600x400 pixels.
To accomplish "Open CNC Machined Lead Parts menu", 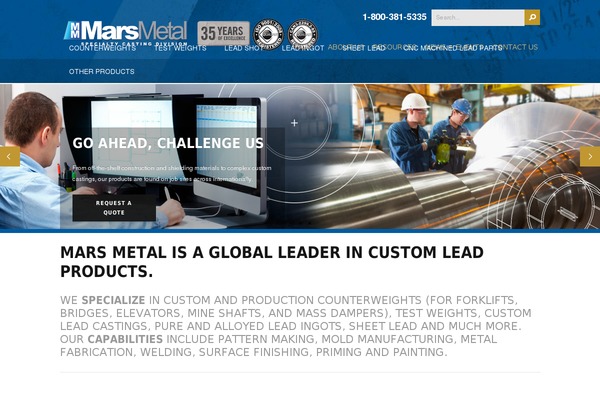I will [453, 48].
